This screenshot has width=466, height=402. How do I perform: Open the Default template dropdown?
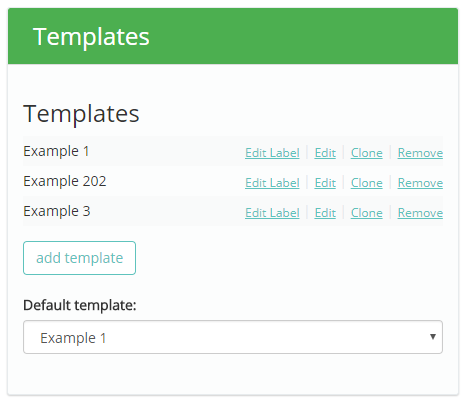[x=233, y=337]
